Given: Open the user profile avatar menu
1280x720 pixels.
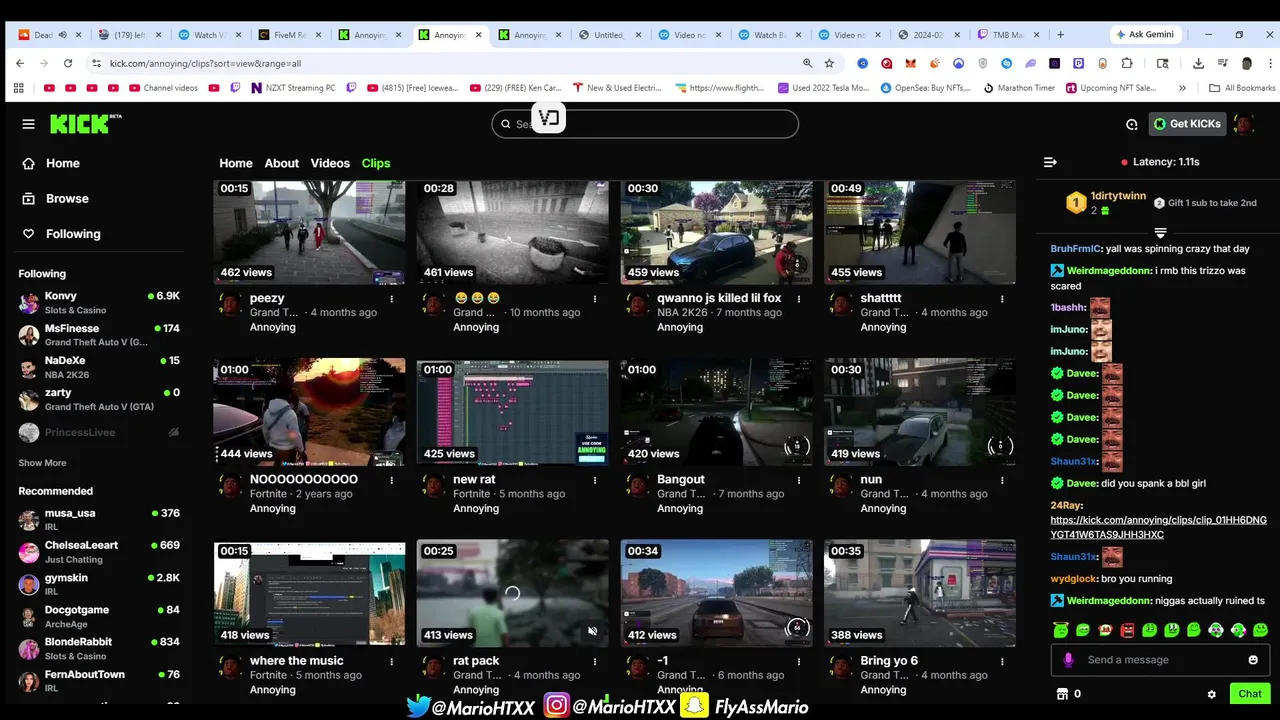Looking at the screenshot, I should [x=1244, y=124].
